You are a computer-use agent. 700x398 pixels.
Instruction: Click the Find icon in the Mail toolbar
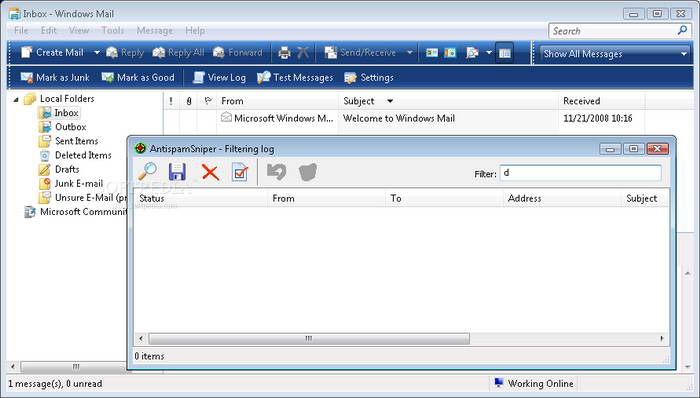[472, 53]
